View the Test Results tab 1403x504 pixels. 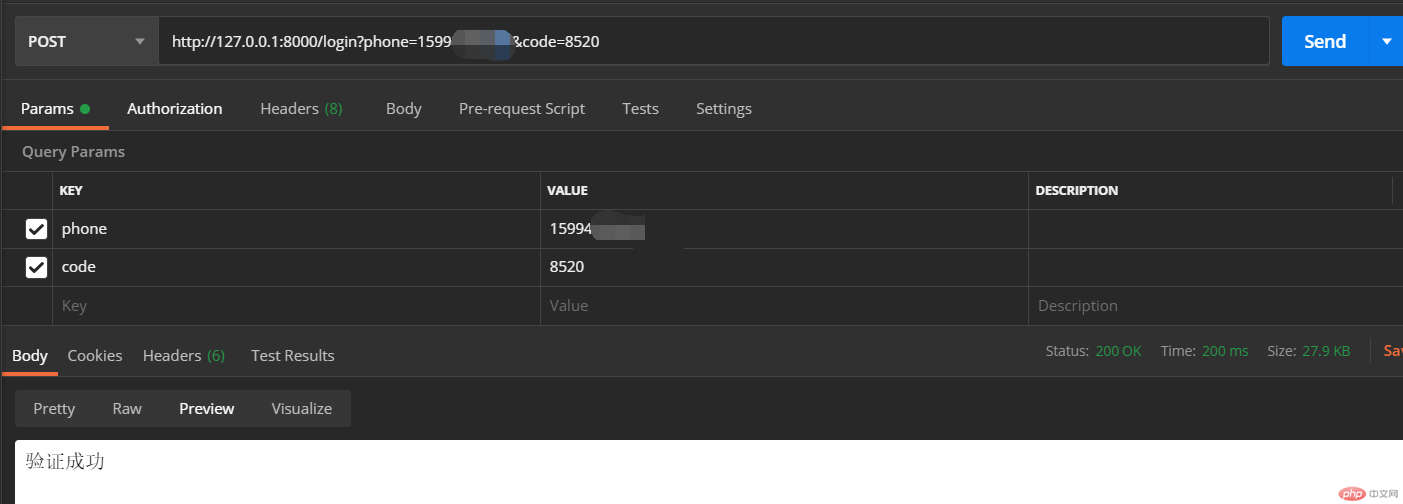coord(292,356)
